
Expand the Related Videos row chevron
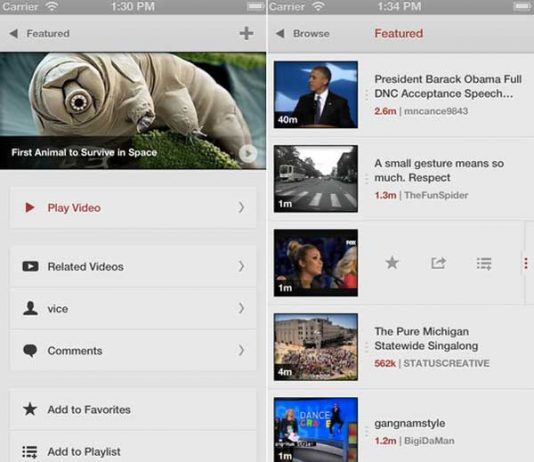point(241,266)
